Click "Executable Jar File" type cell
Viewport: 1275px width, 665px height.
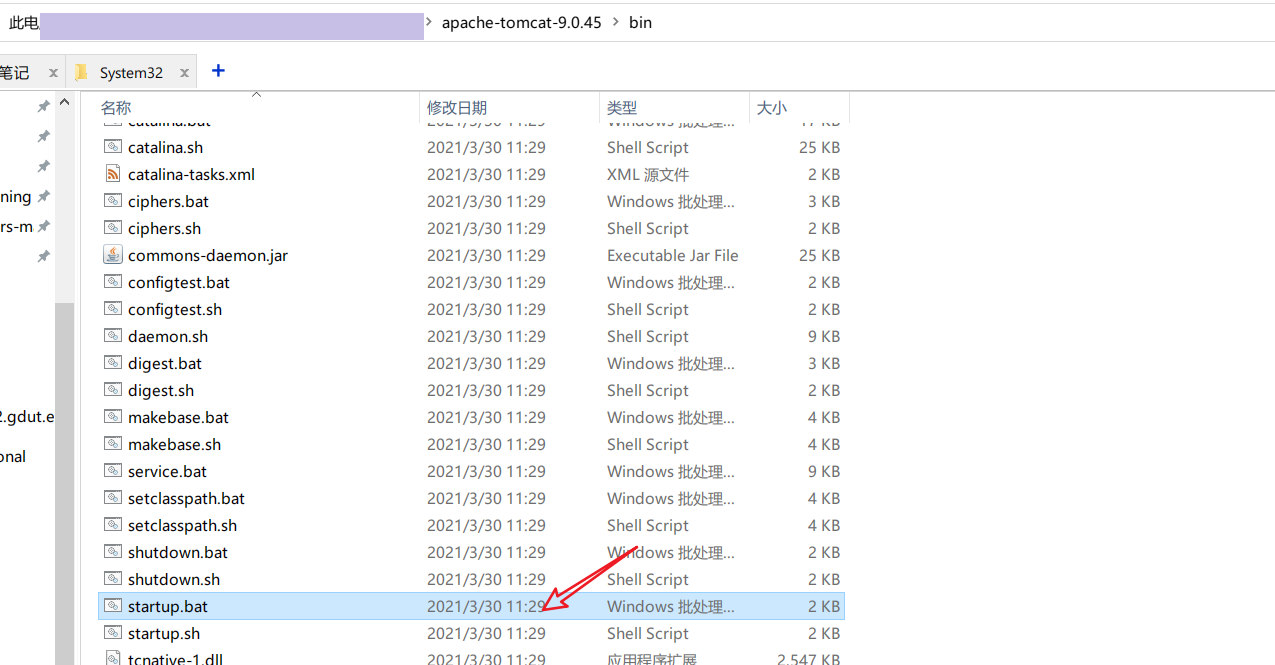[673, 255]
